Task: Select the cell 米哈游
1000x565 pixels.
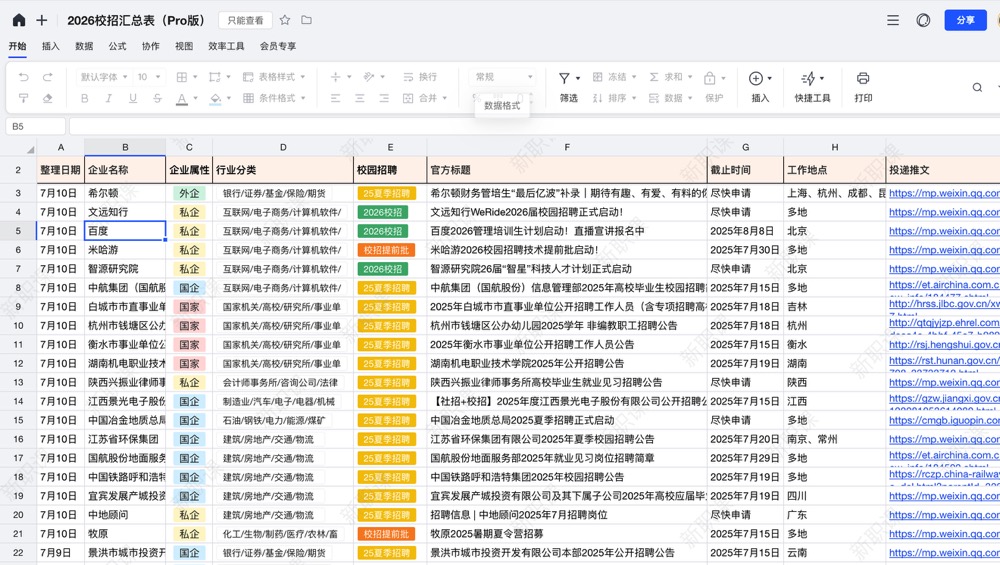Action: 125,250
